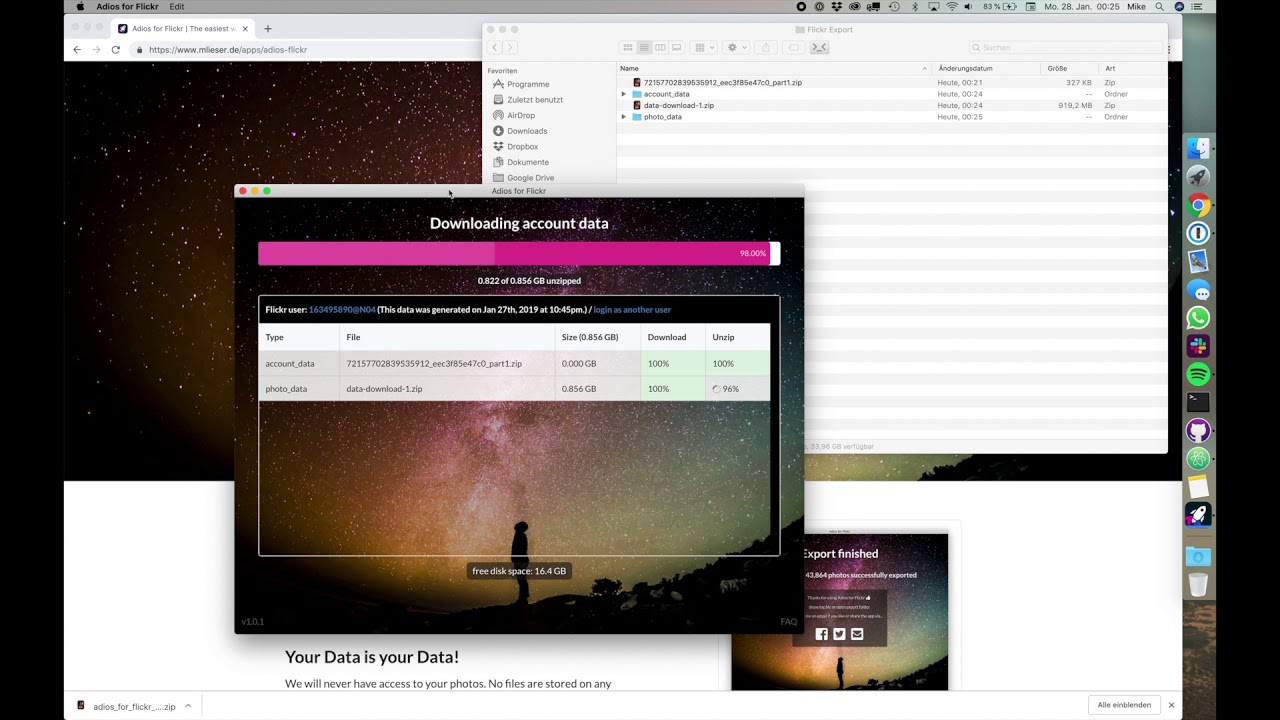1280x720 pixels.
Task: Click Alle einblenden in downloads bar
Action: click(1124, 705)
